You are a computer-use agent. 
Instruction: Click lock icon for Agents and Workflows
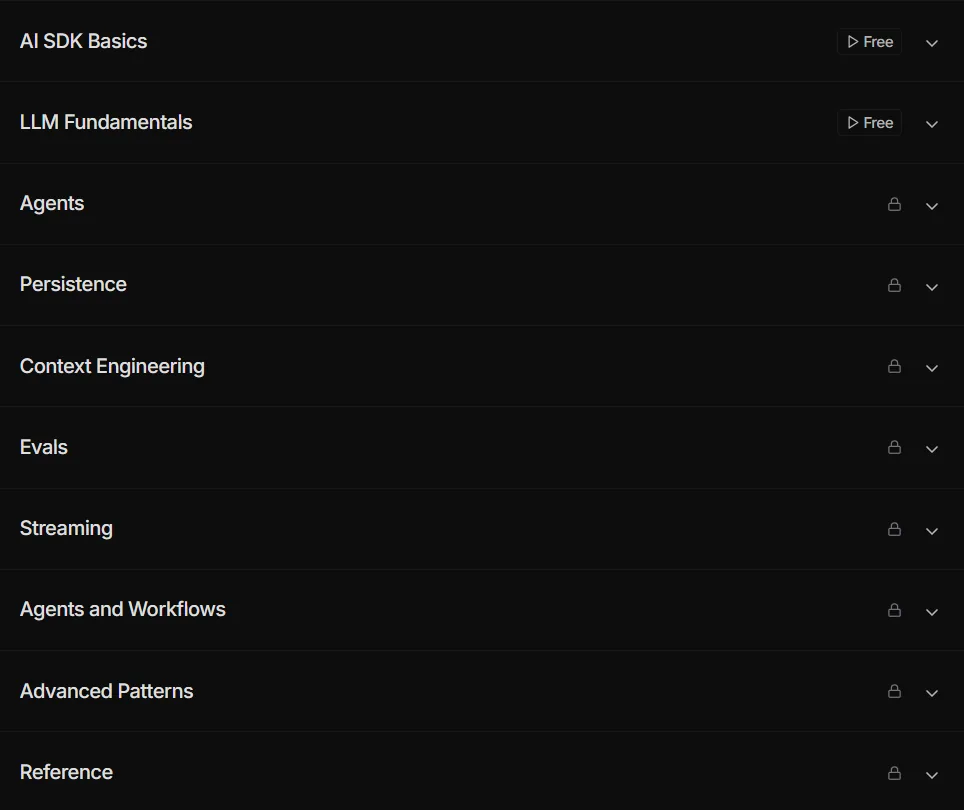[x=895, y=610]
